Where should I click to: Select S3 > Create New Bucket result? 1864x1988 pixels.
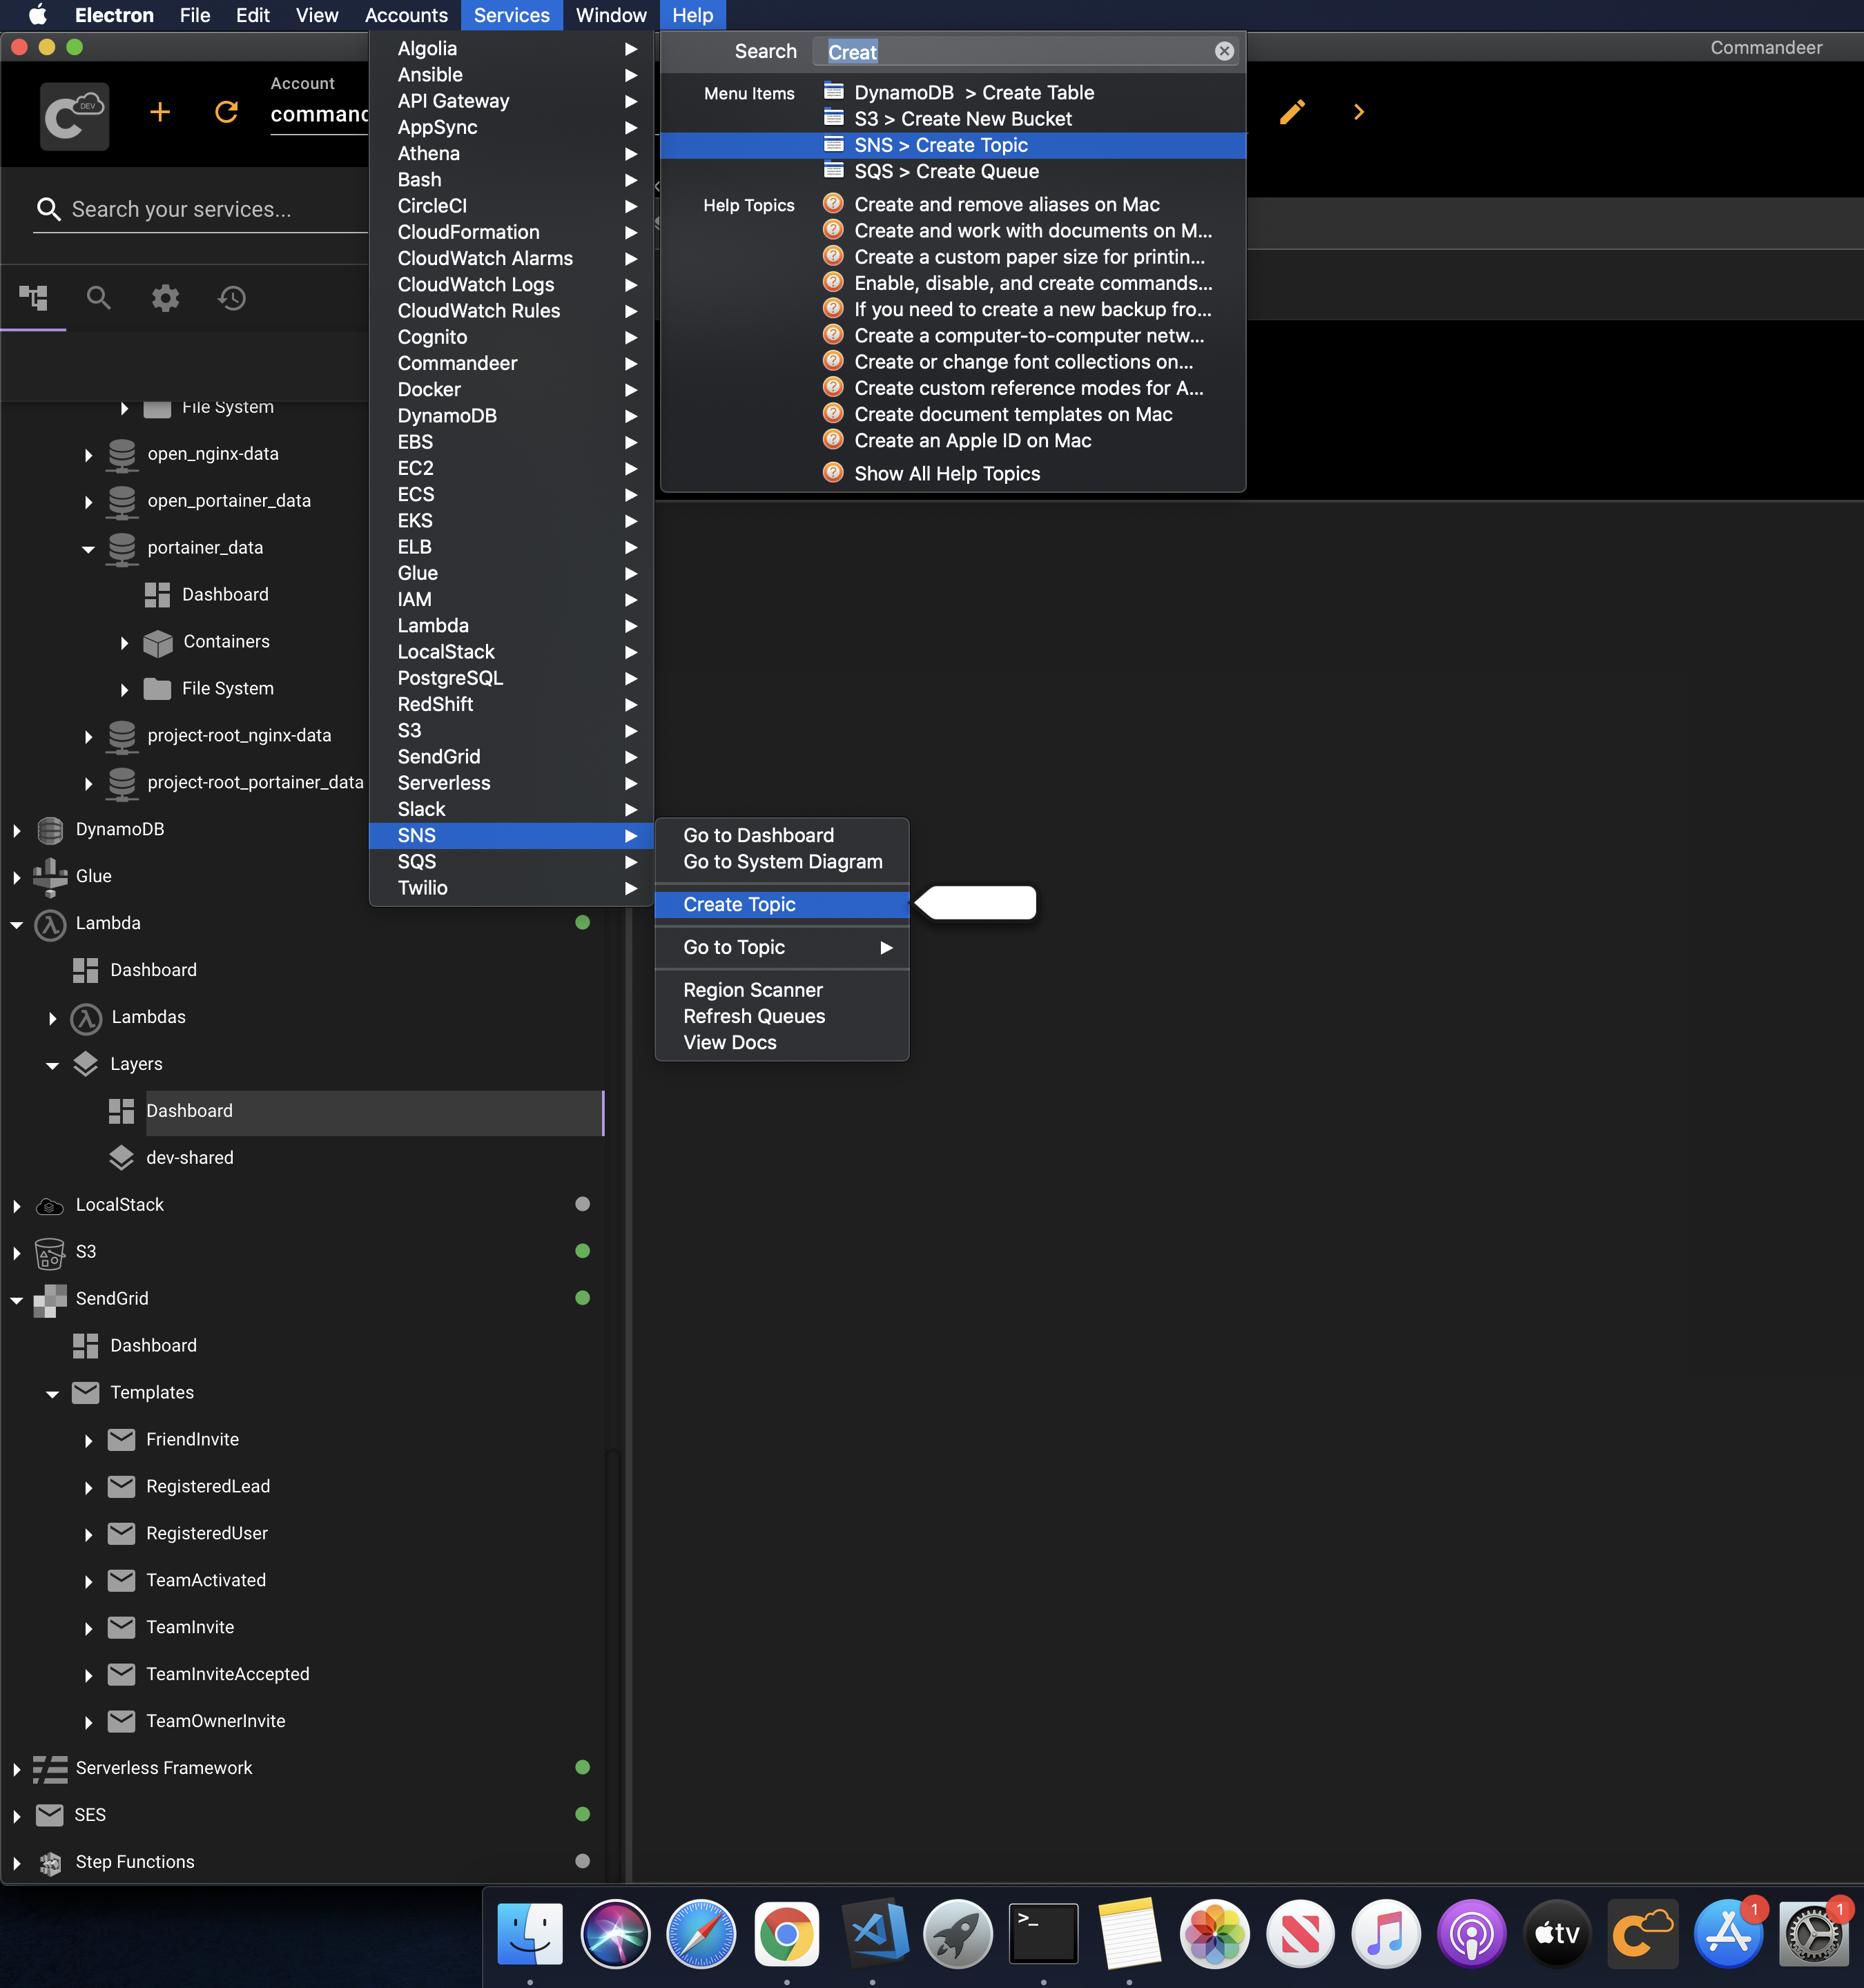click(x=953, y=118)
